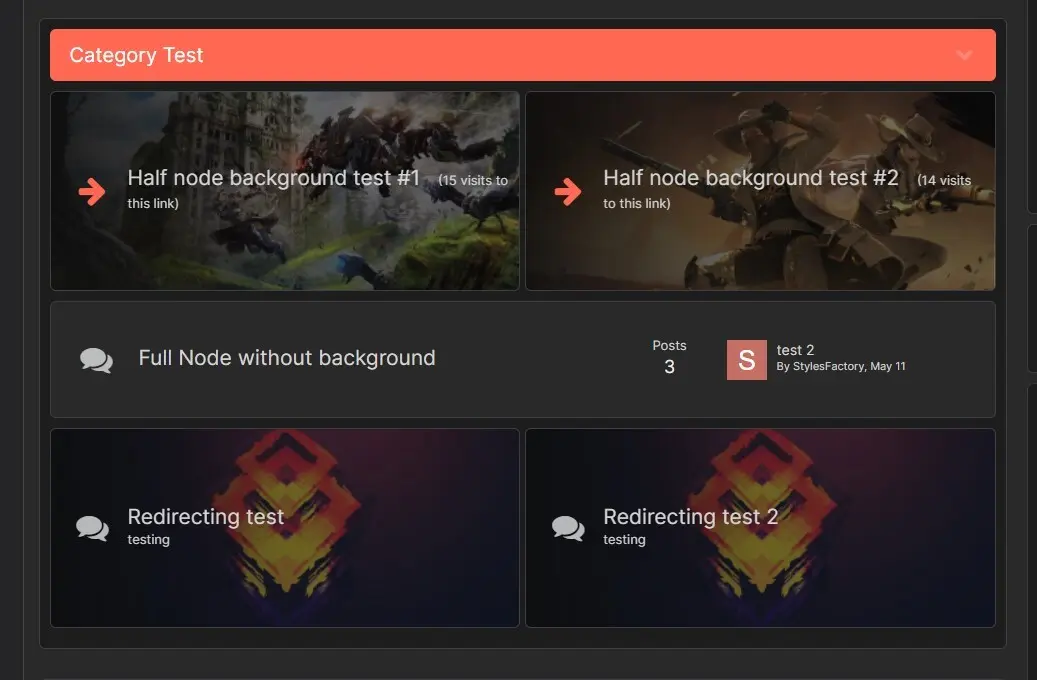Collapse the Category Test section chevron

tap(964, 56)
